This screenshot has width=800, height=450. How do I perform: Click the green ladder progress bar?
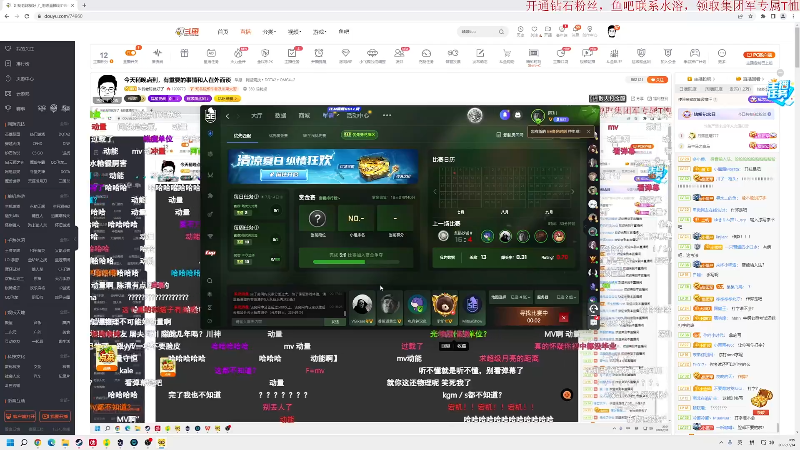[x=356, y=262]
